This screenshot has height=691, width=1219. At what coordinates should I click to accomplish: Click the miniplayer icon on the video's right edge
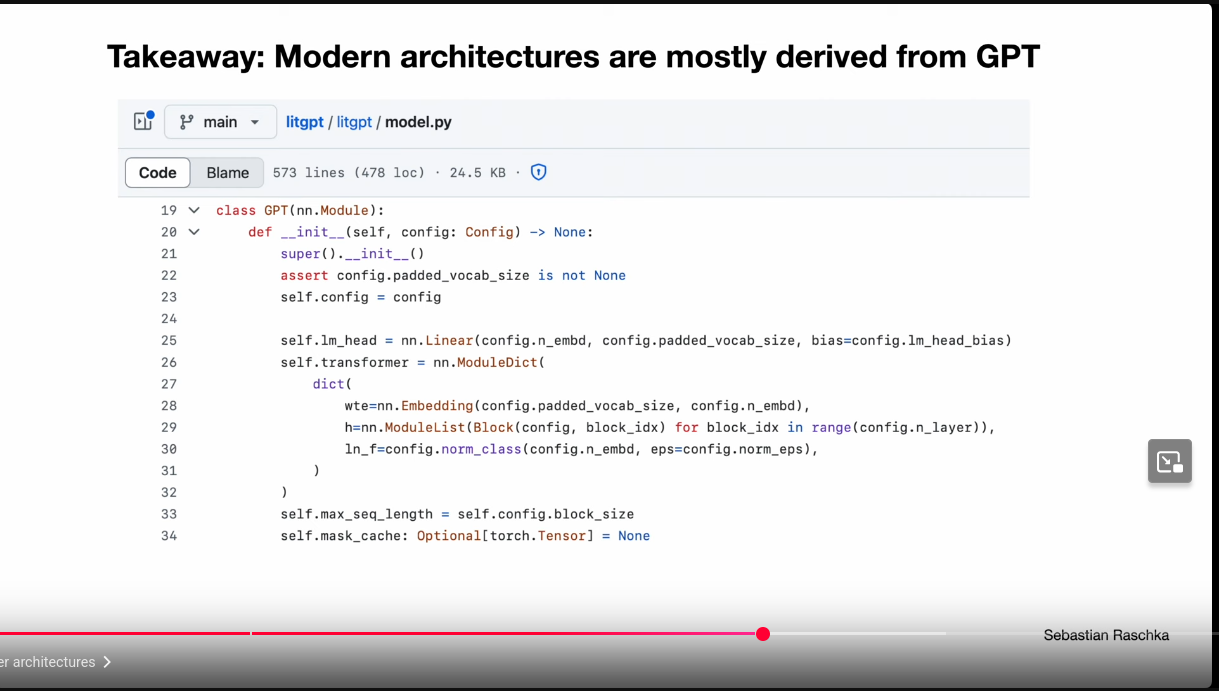[1170, 461]
